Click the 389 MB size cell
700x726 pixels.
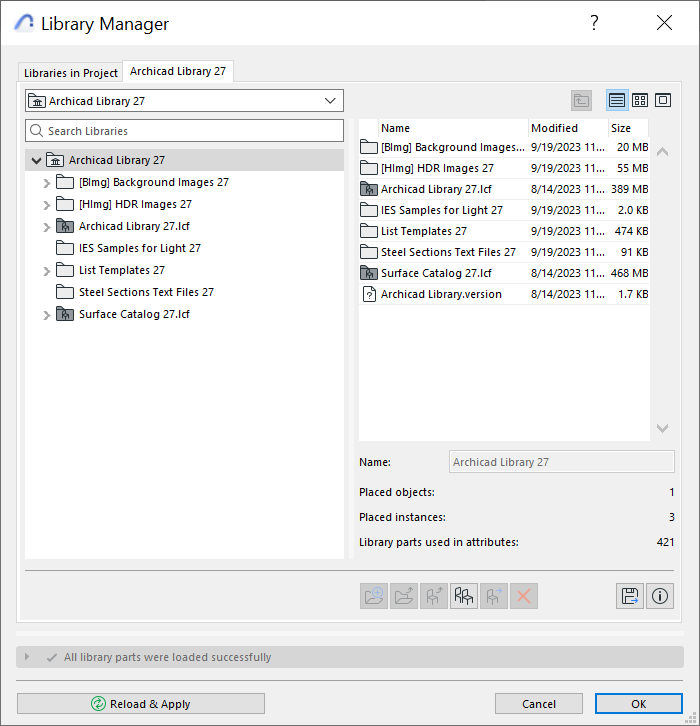629,189
